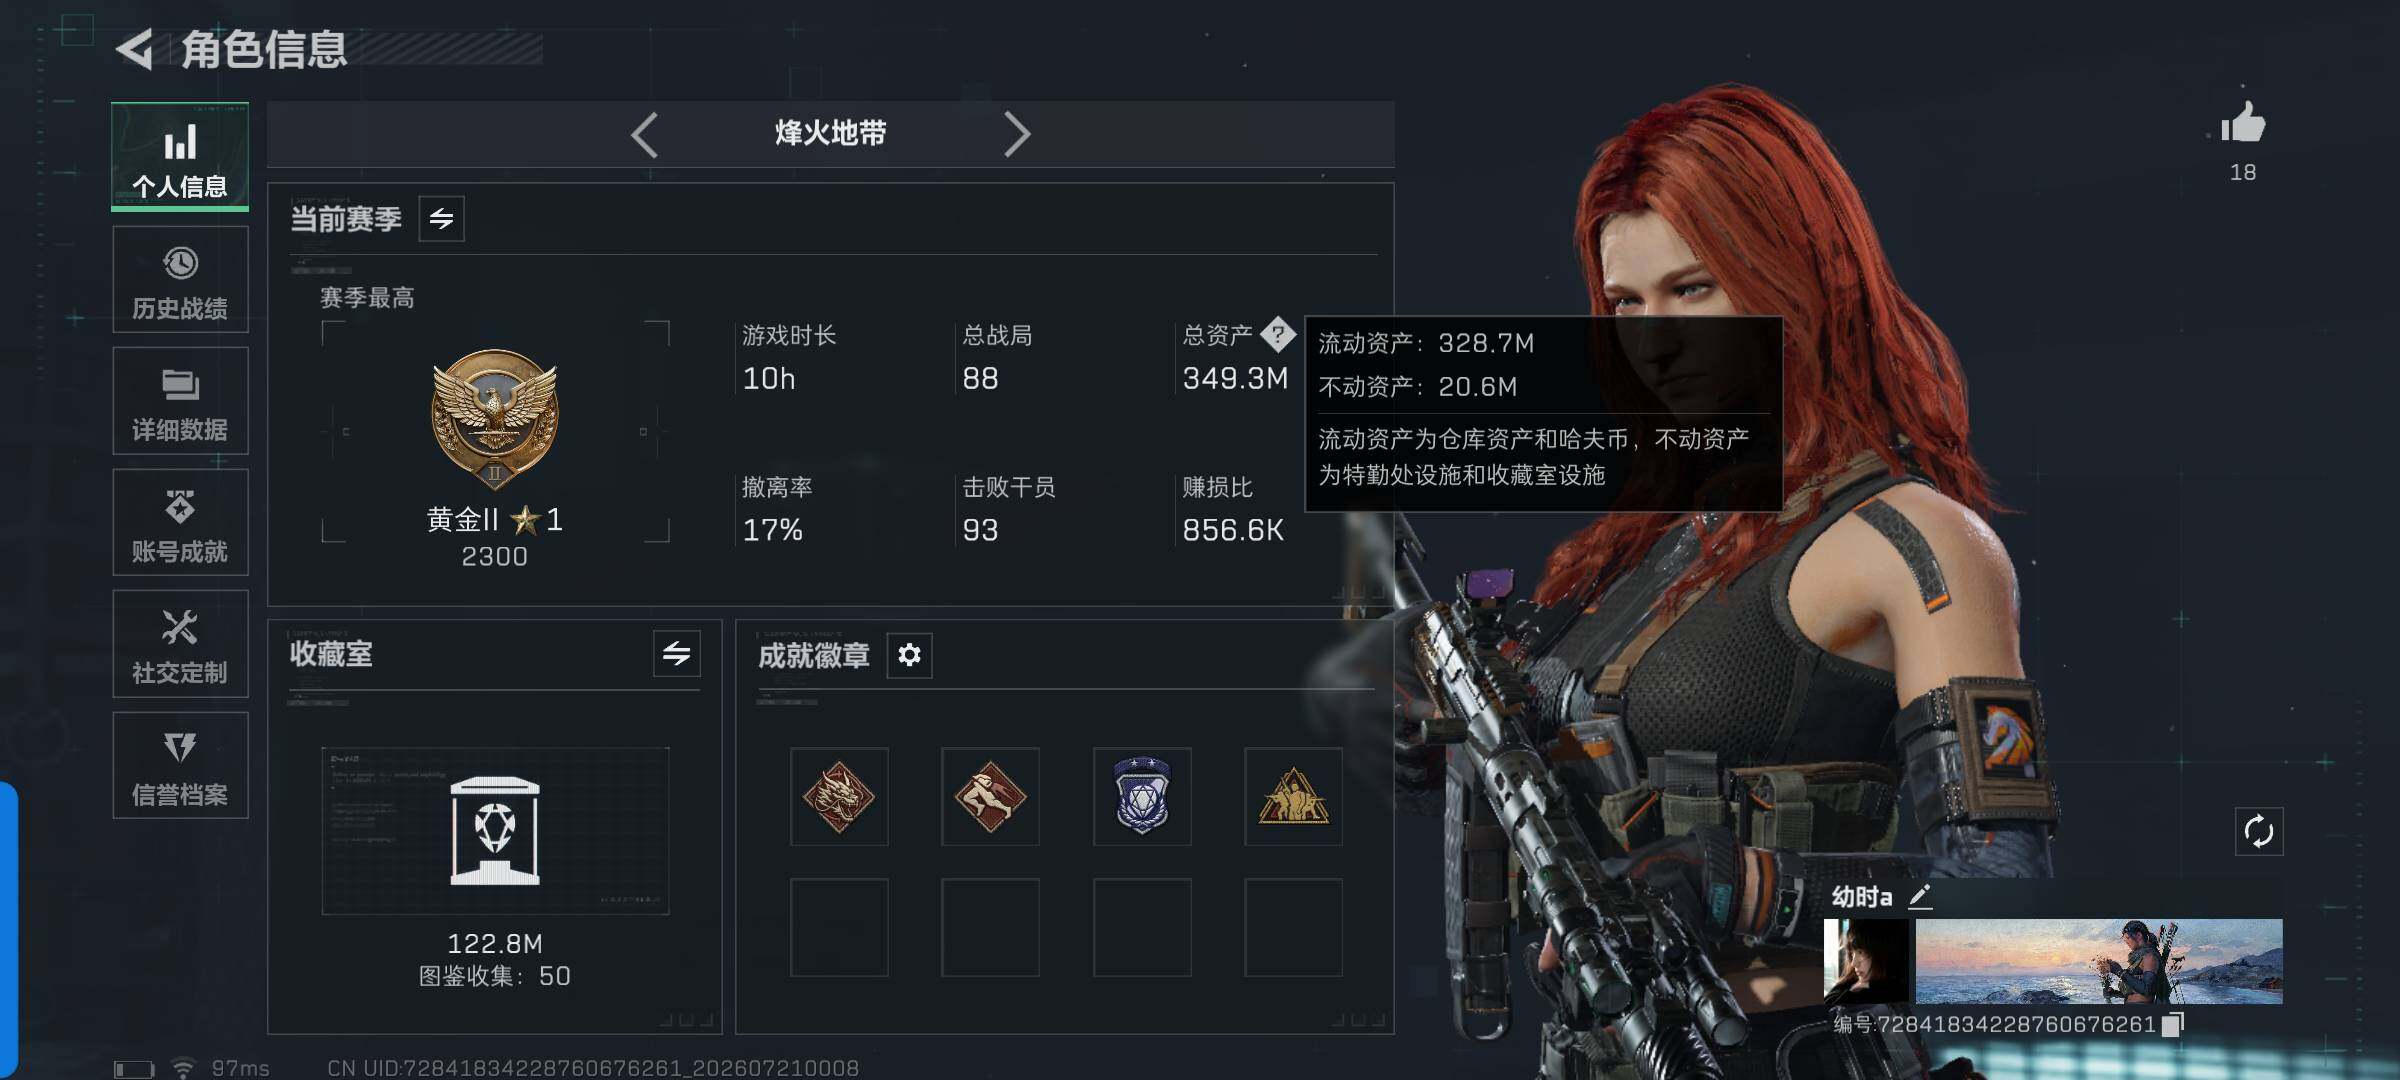Open achievement badge settings gear
The height and width of the screenshot is (1080, 2400).
pos(909,655)
